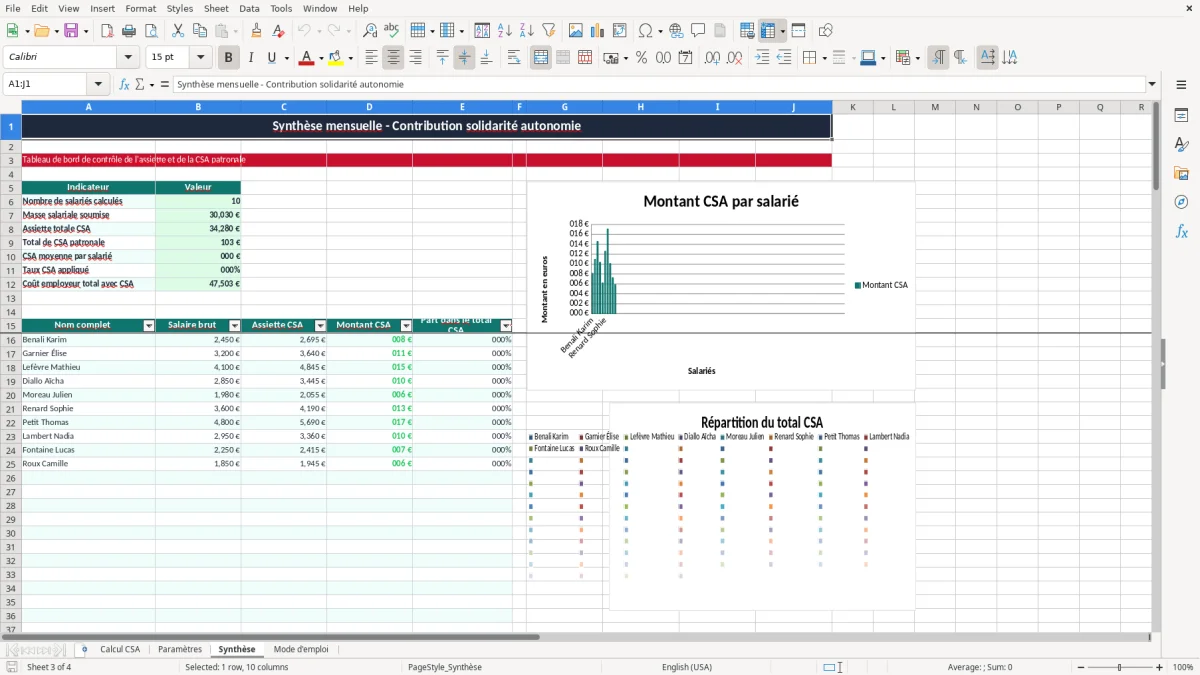This screenshot has width=1200, height=675.
Task: Open filter dropdown for Montant CSA
Action: [406, 326]
